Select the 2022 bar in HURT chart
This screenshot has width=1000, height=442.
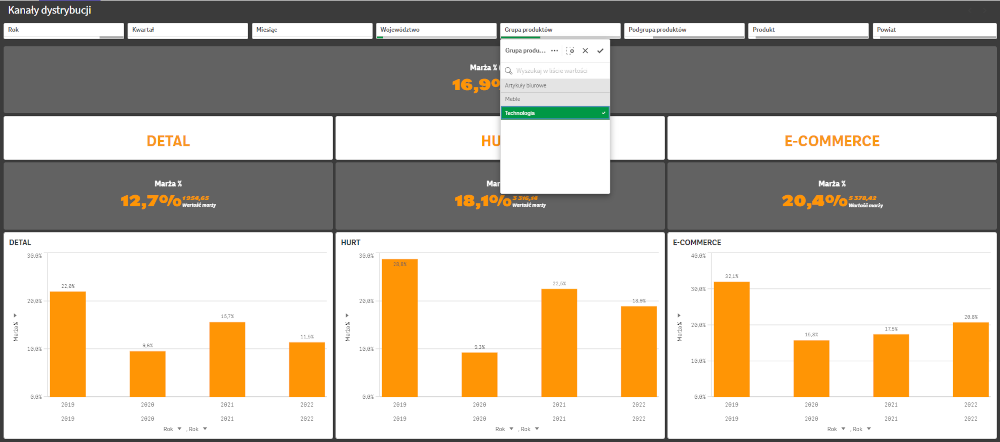tap(638, 351)
